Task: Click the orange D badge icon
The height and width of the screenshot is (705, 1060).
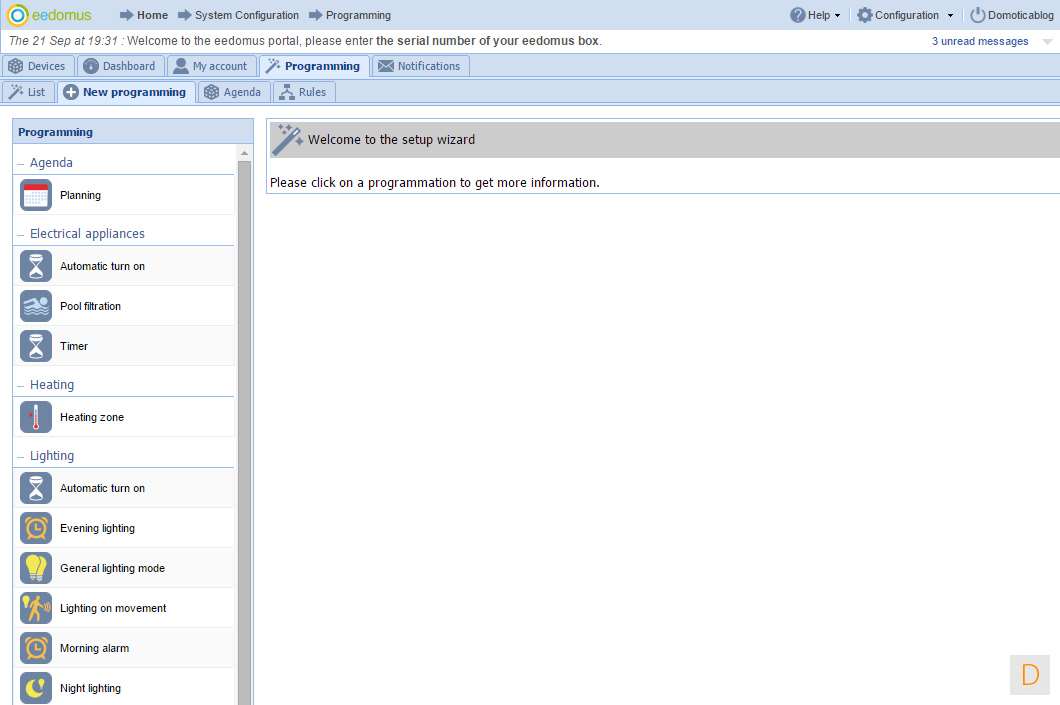Action: [x=1030, y=675]
